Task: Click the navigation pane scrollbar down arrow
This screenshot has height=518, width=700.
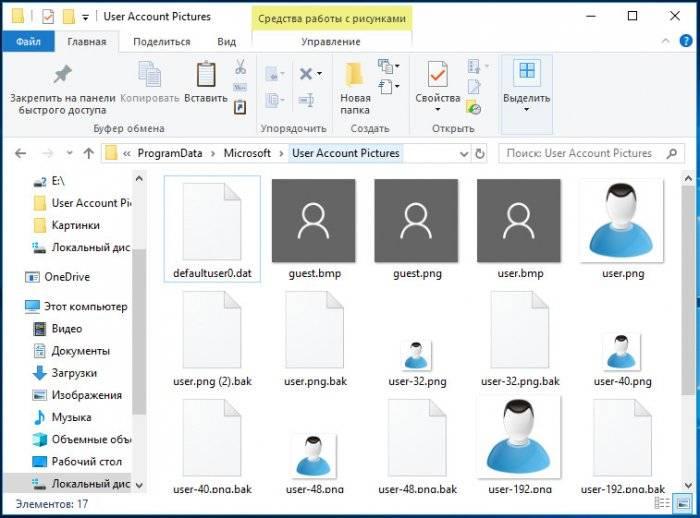Action: tap(139, 485)
